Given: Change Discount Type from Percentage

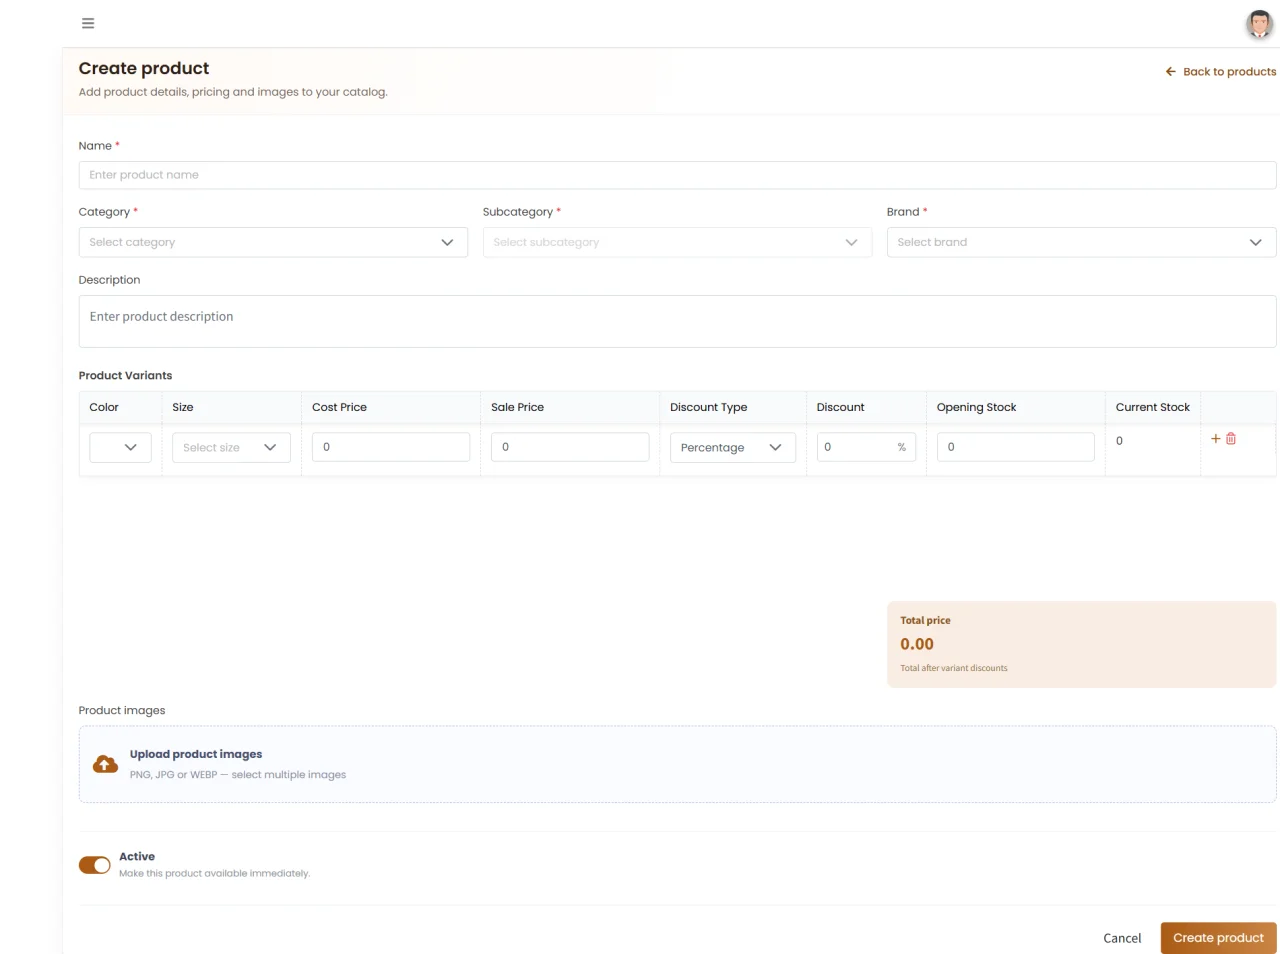Looking at the screenshot, I should point(733,447).
